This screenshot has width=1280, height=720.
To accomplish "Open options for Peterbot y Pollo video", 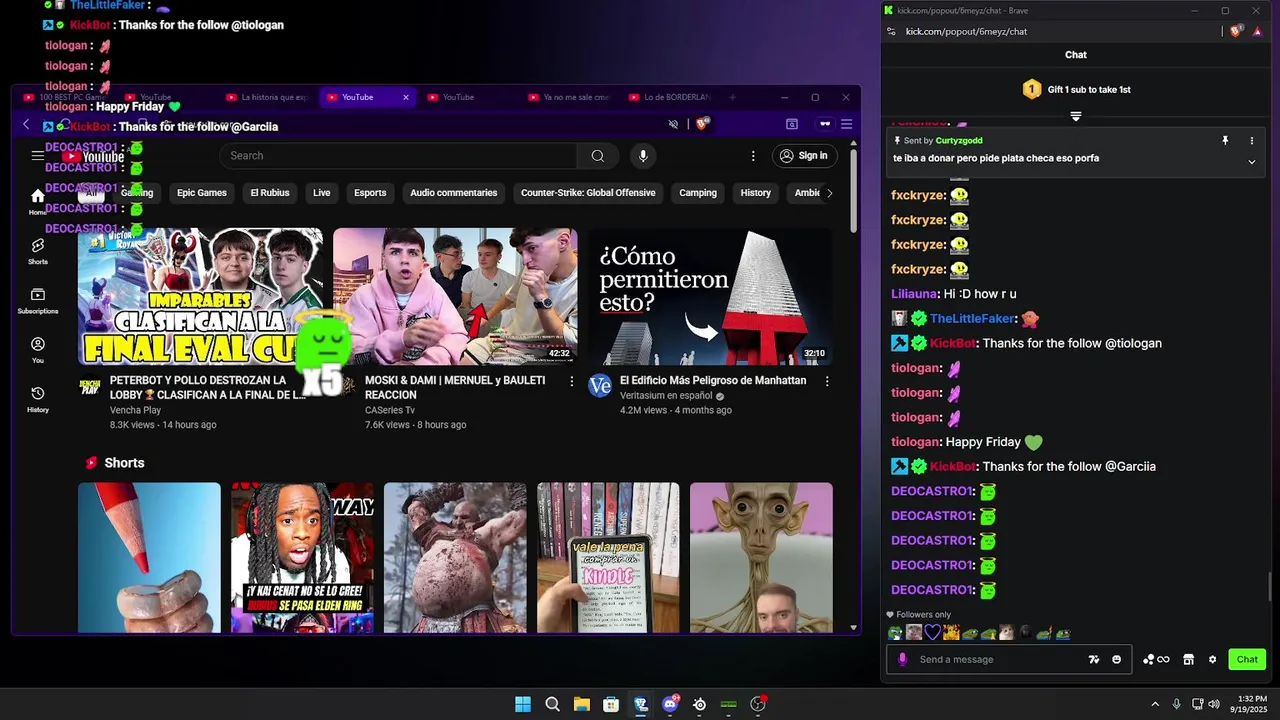I will pyautogui.click(x=317, y=381).
